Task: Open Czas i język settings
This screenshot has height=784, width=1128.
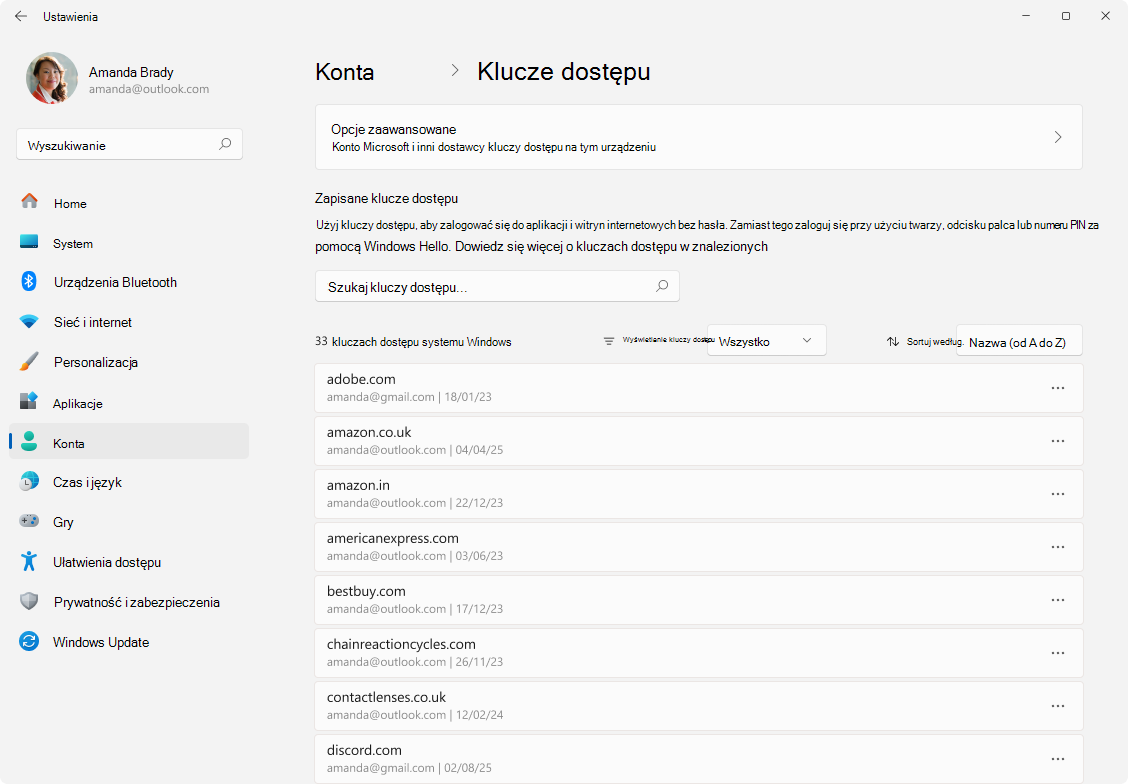Action: coord(129,482)
